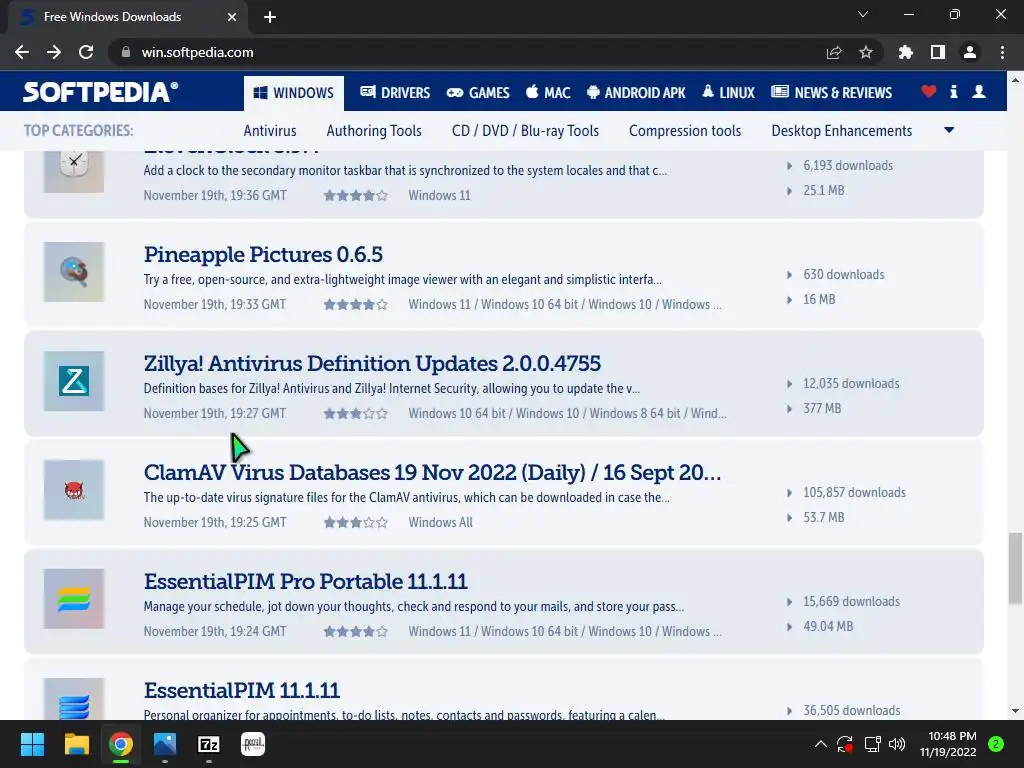Open the Windows section tab
1024x768 pixels.
tap(294, 93)
